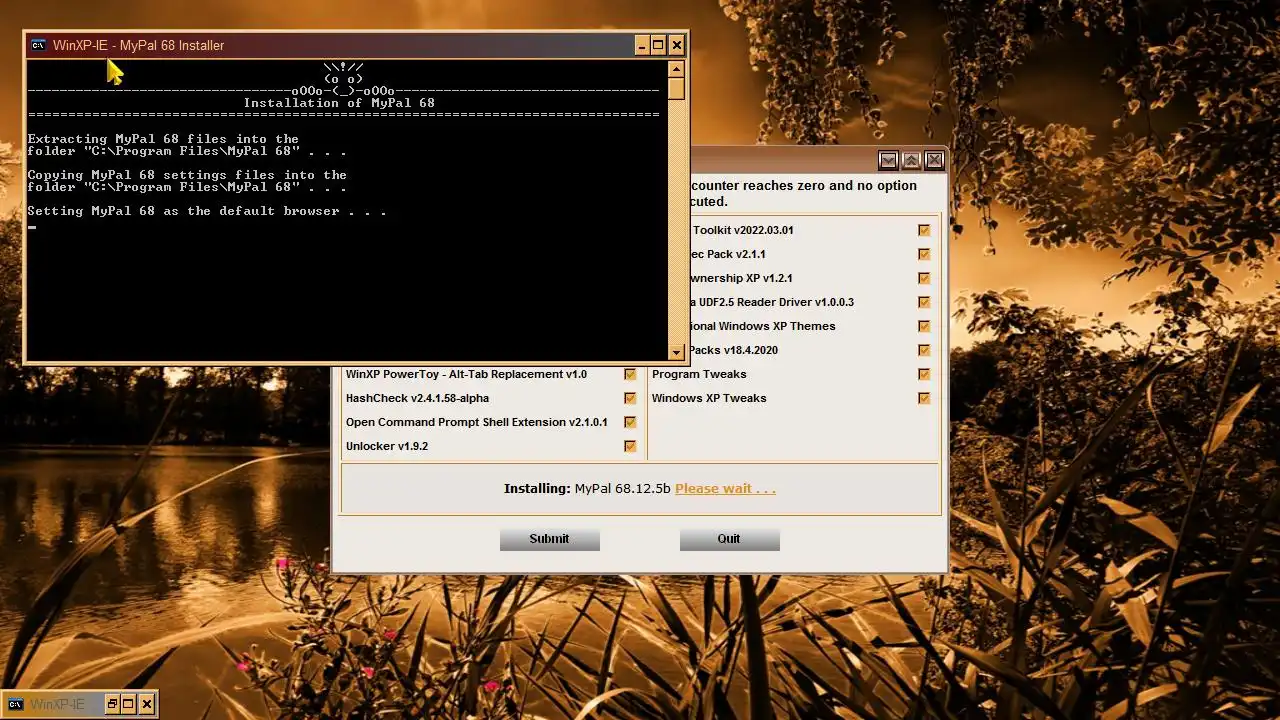The width and height of the screenshot is (1280, 720).
Task: Roll up the setup dialog with double-chevron-up button
Action: (911, 160)
